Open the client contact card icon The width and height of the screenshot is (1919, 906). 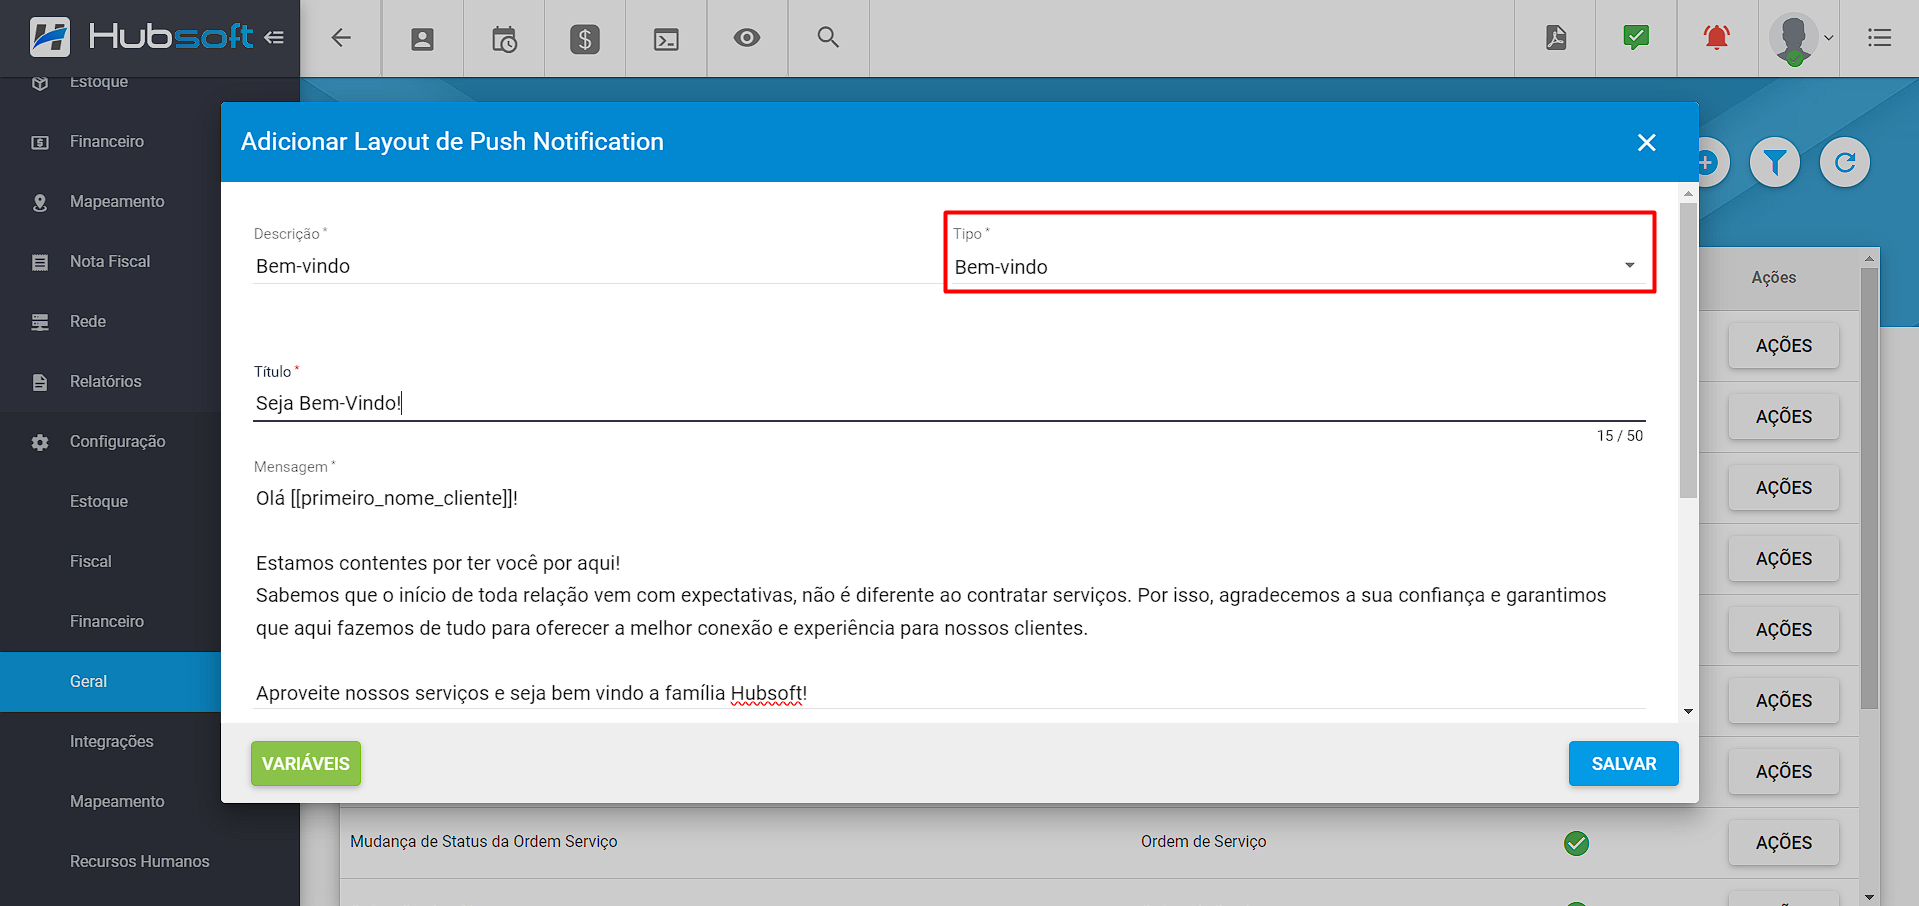[x=423, y=39]
